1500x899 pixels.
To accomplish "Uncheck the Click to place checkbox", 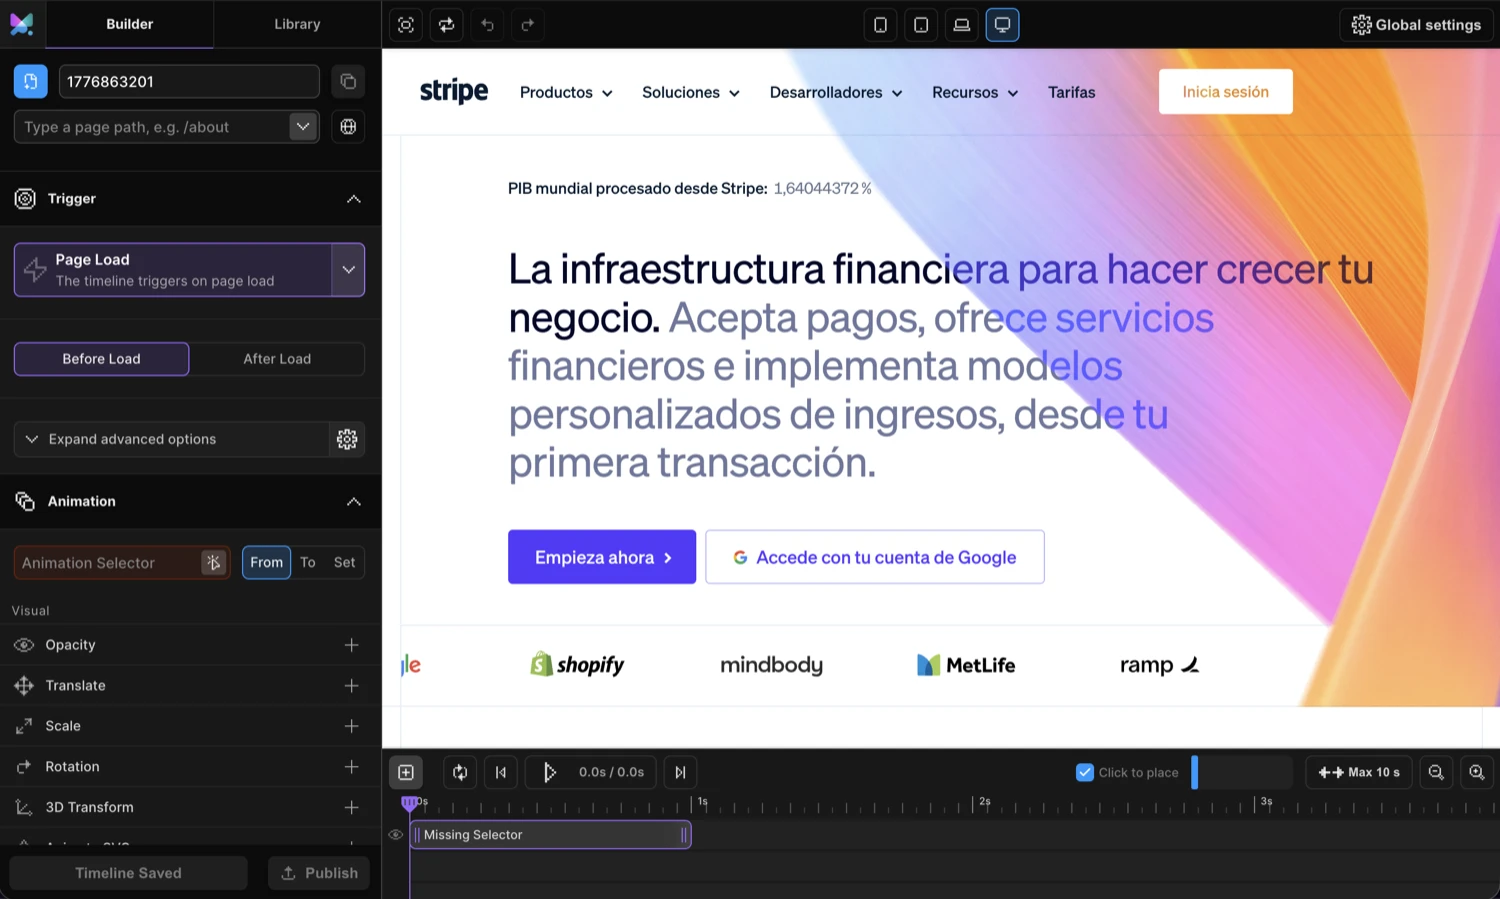I will pos(1085,772).
